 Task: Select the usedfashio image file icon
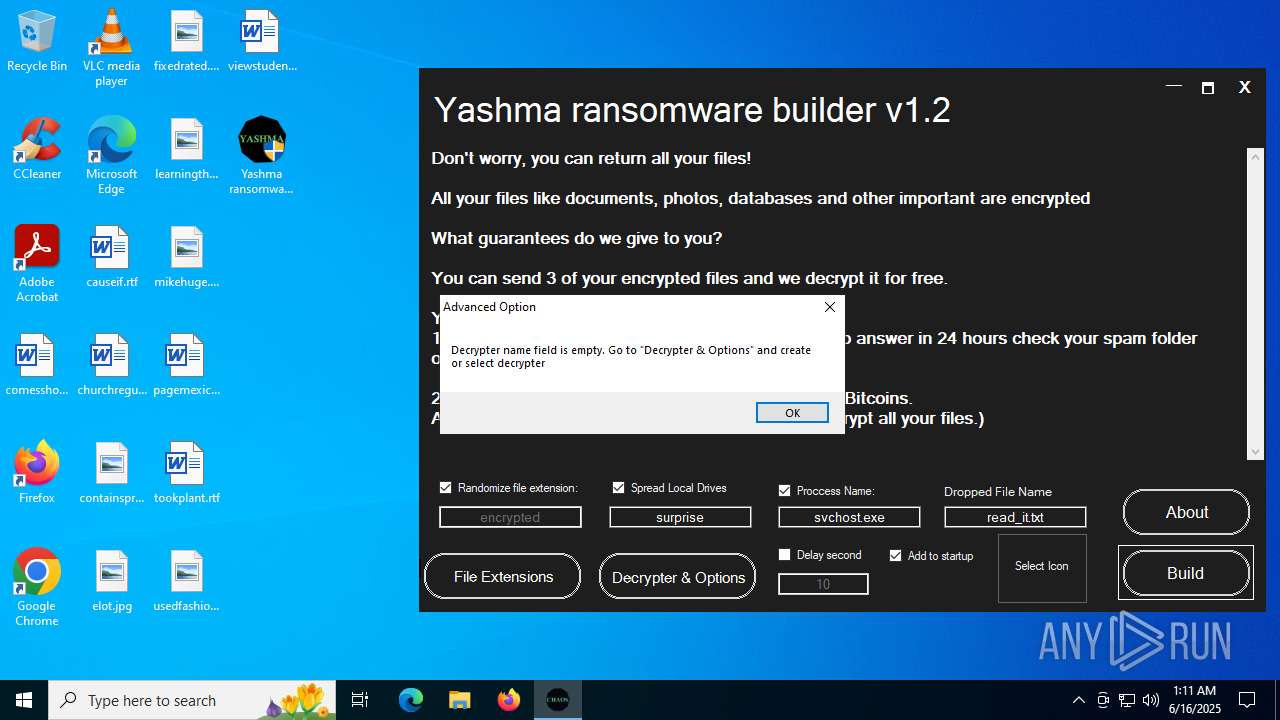point(186,581)
